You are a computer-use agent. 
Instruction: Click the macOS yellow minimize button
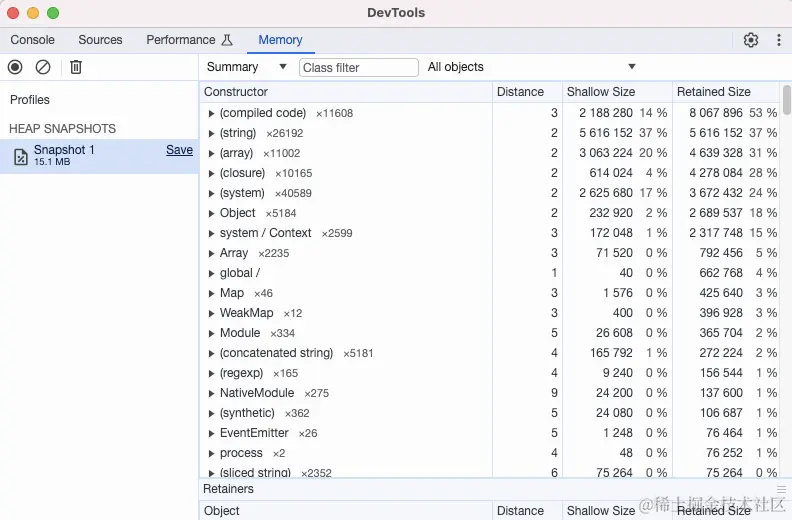click(x=33, y=13)
